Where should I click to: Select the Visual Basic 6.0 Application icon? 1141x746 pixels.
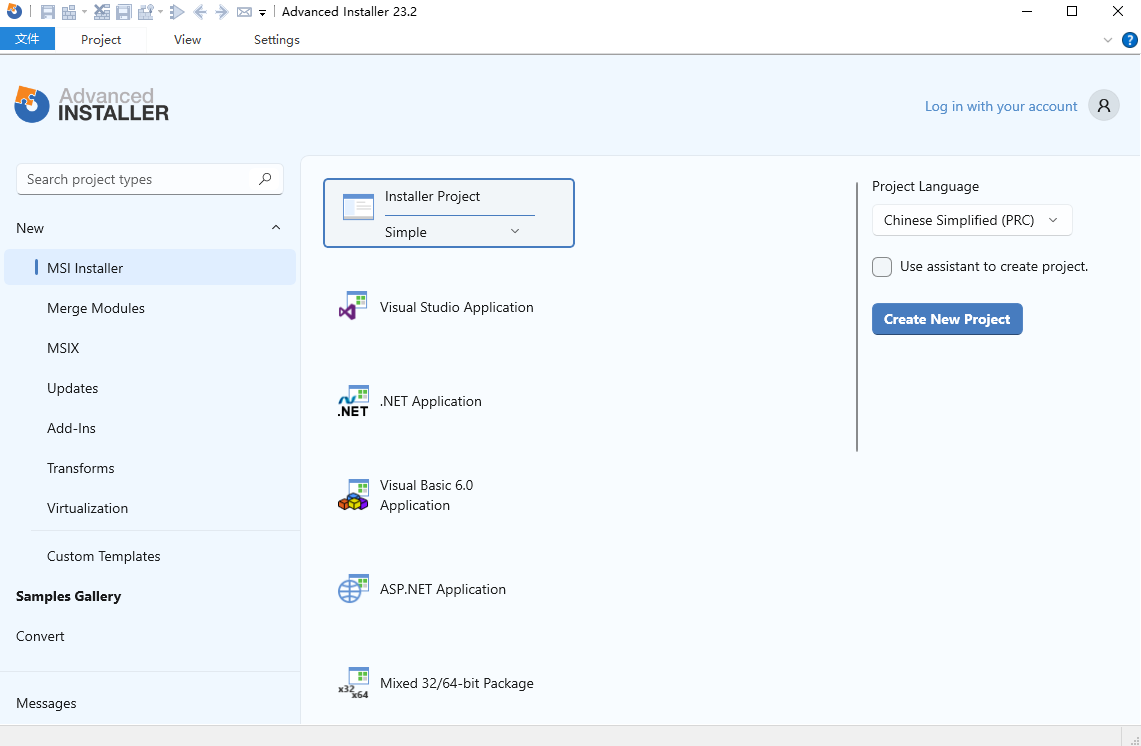pyautogui.click(x=353, y=495)
